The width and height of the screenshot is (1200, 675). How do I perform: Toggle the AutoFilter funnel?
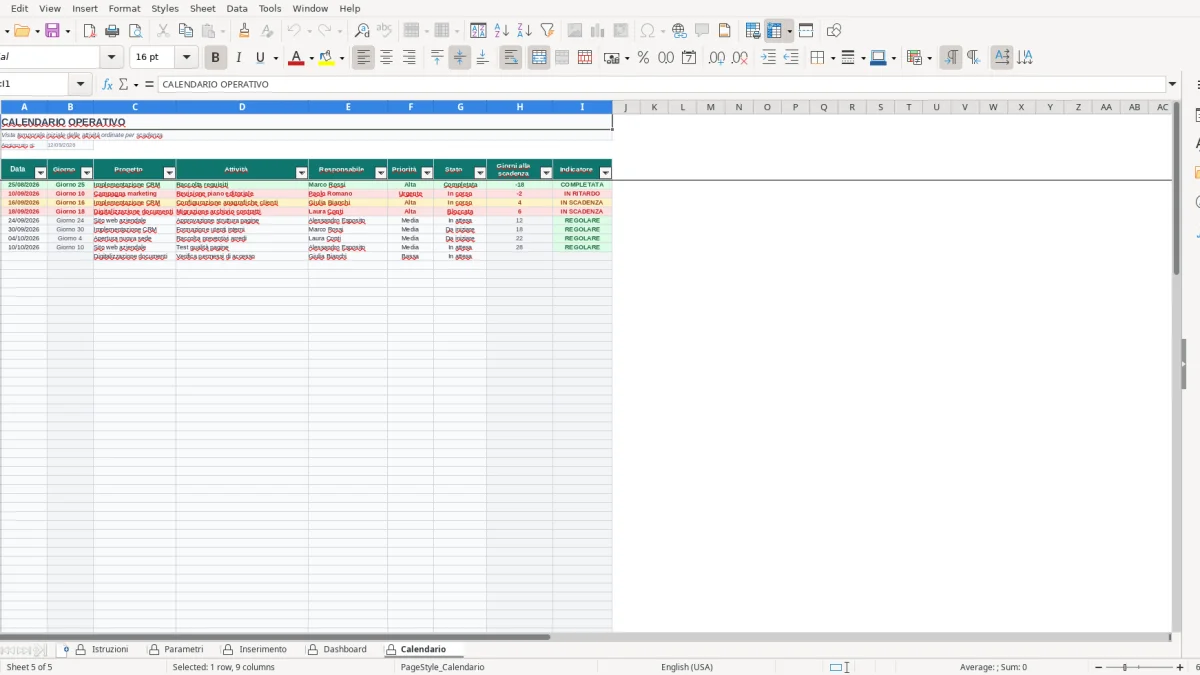click(546, 31)
